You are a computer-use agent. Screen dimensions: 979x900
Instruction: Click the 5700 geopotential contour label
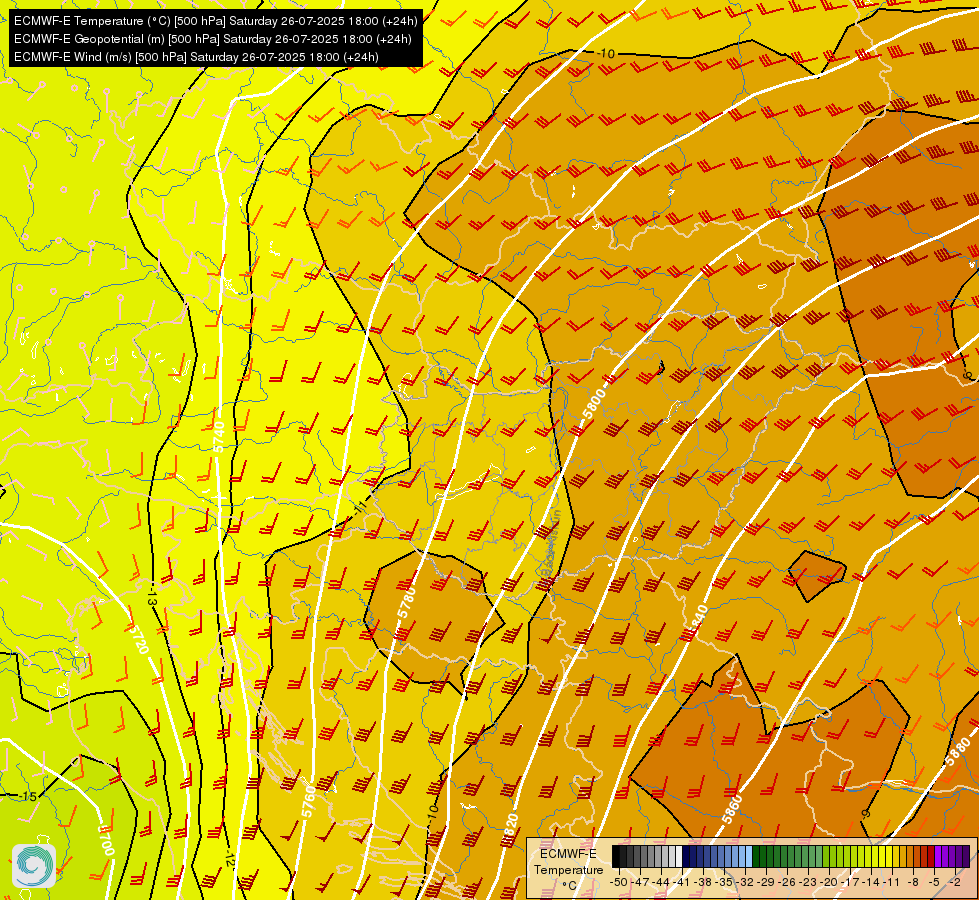(107, 839)
